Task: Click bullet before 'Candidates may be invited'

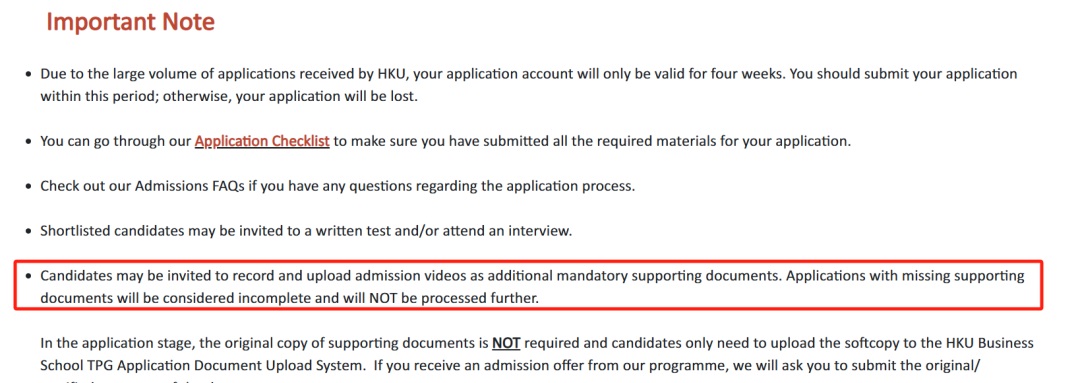Action: 28,276
